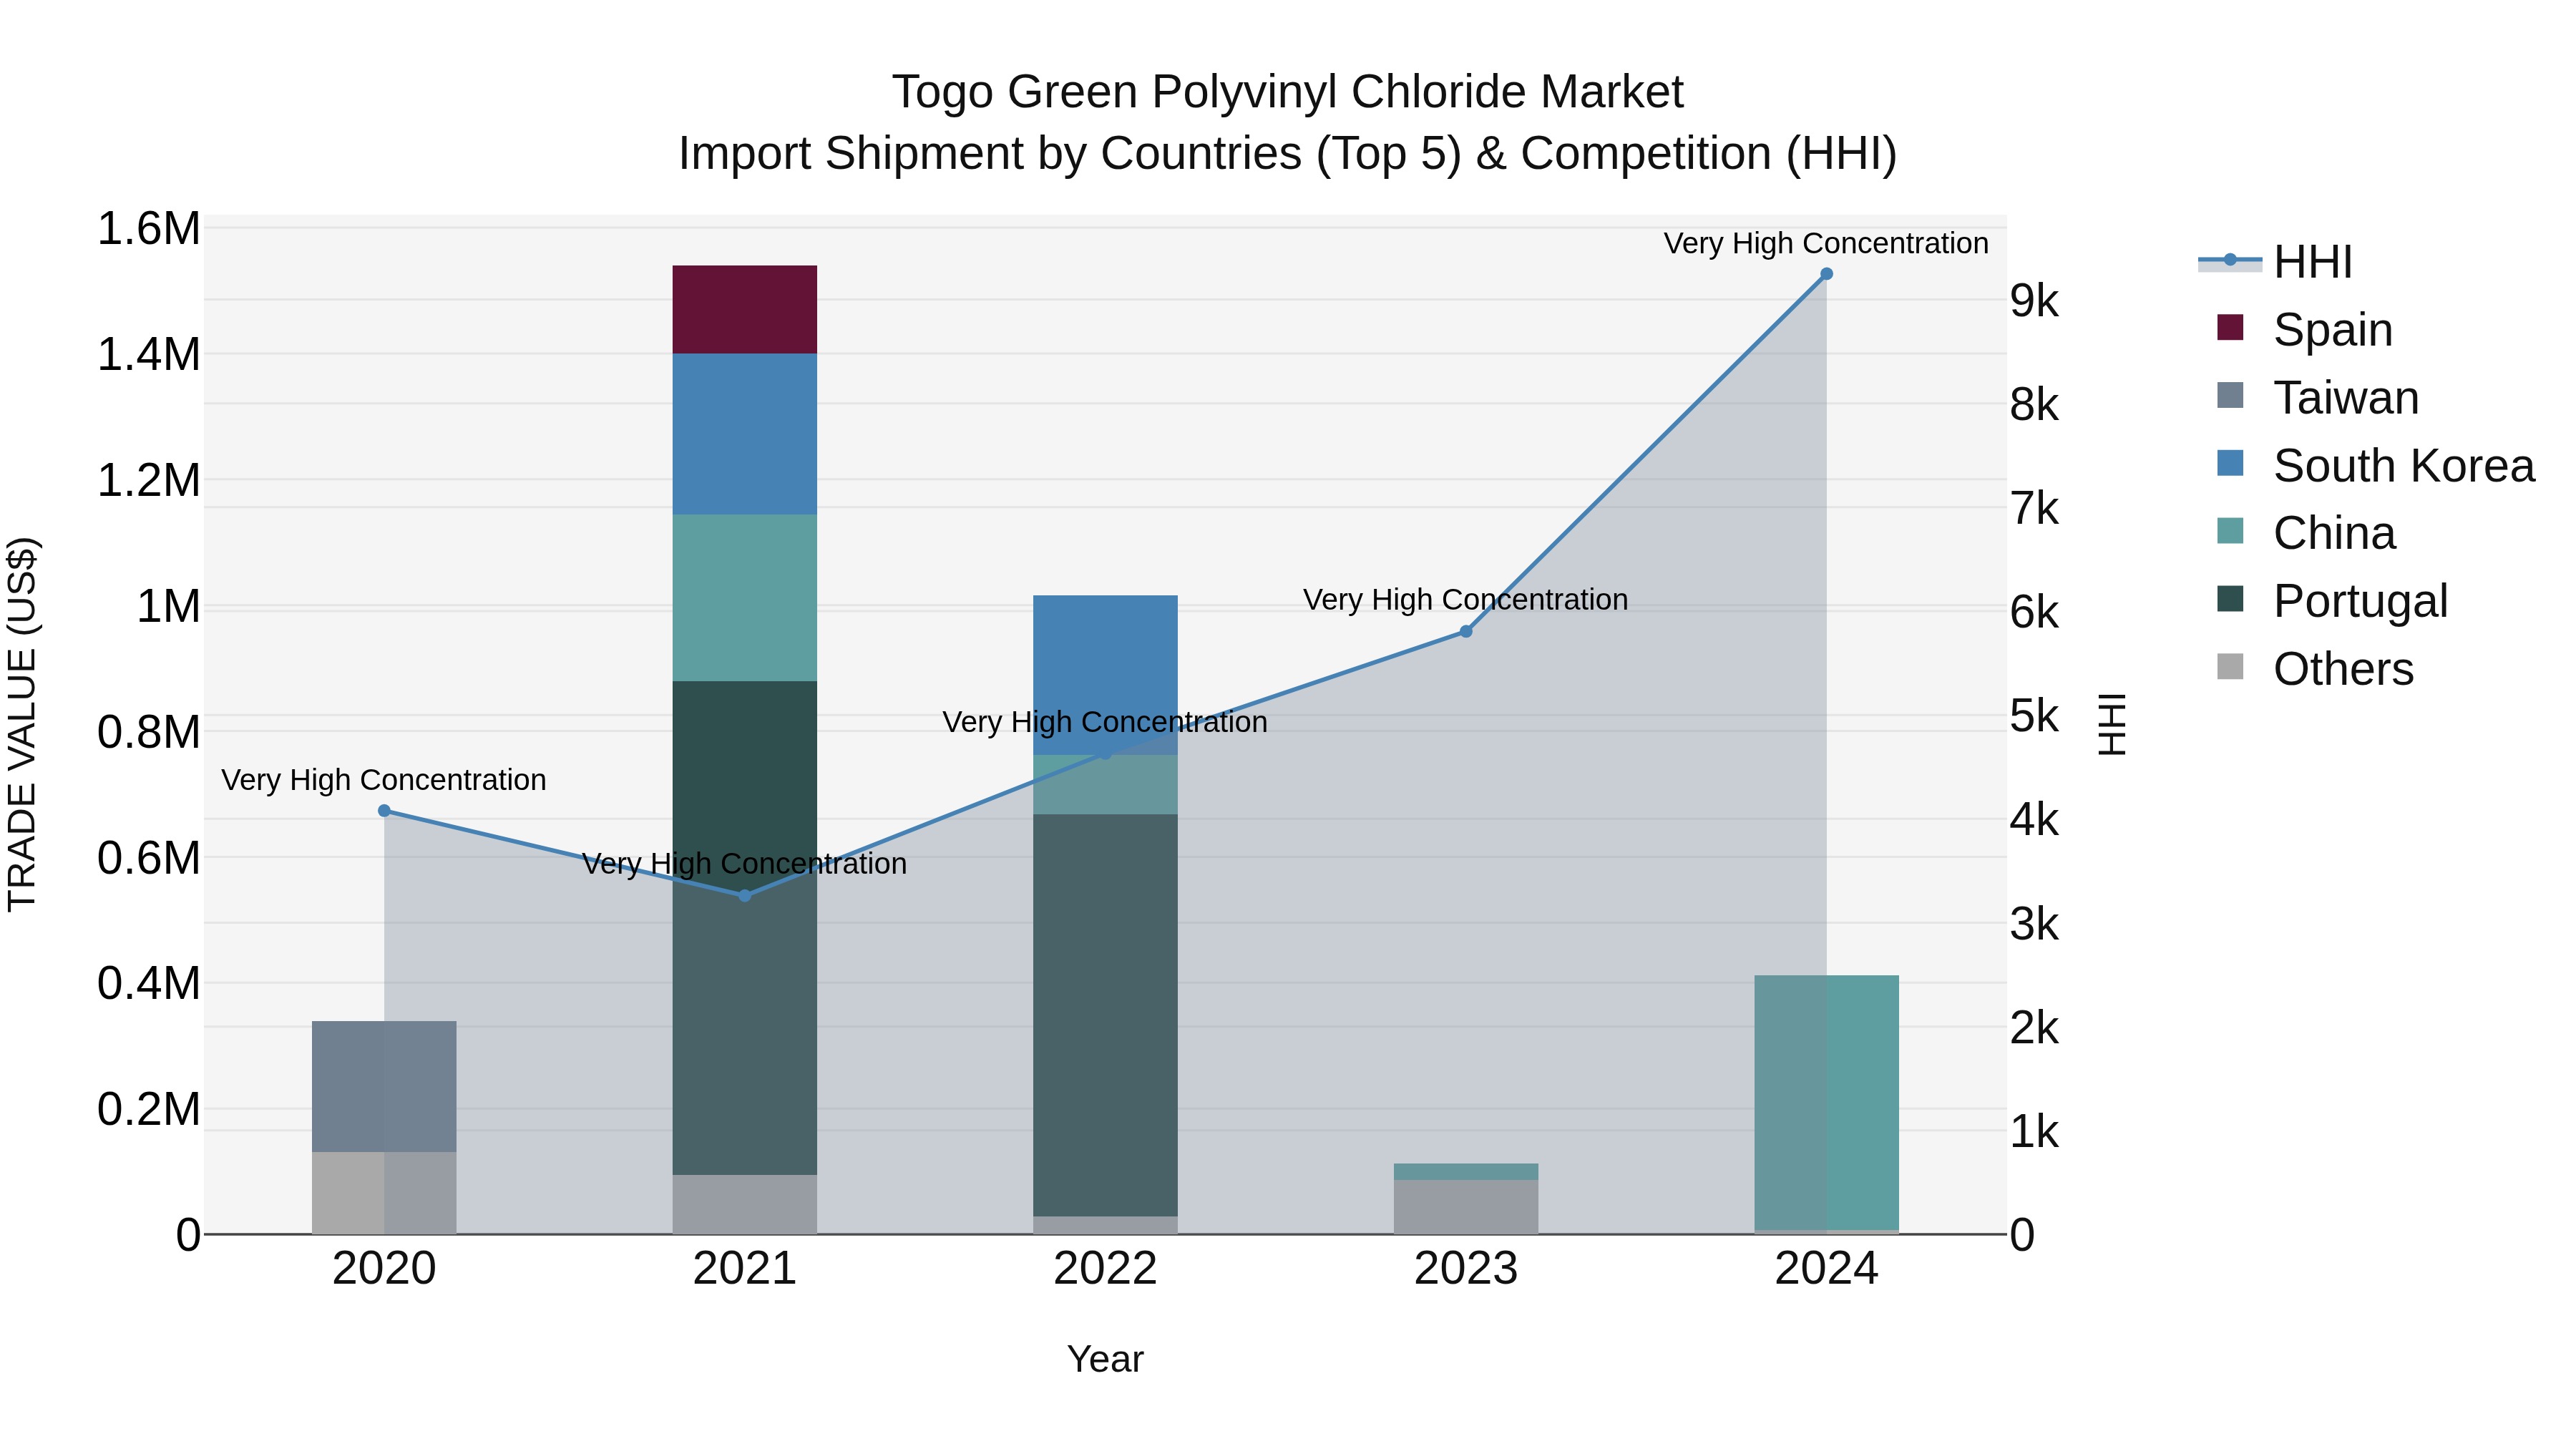Click the Others gray legend swatch

point(2230,666)
